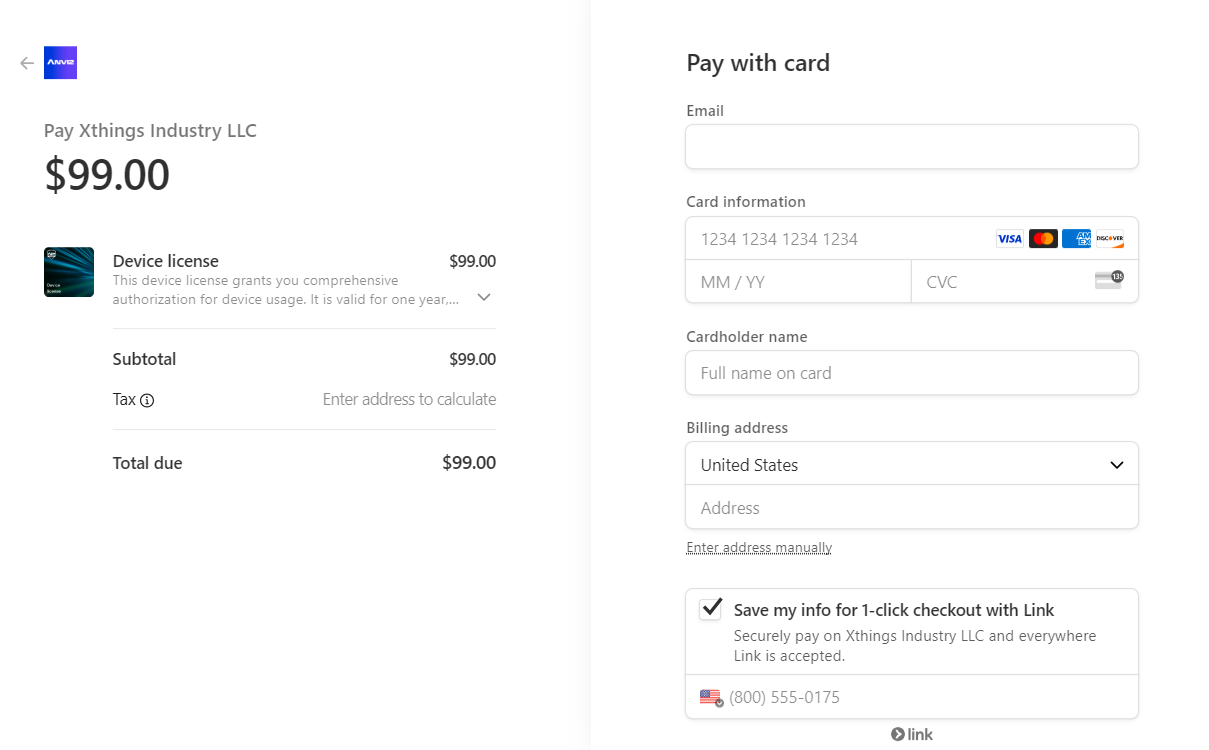Click the Mastercard icon

[1043, 239]
